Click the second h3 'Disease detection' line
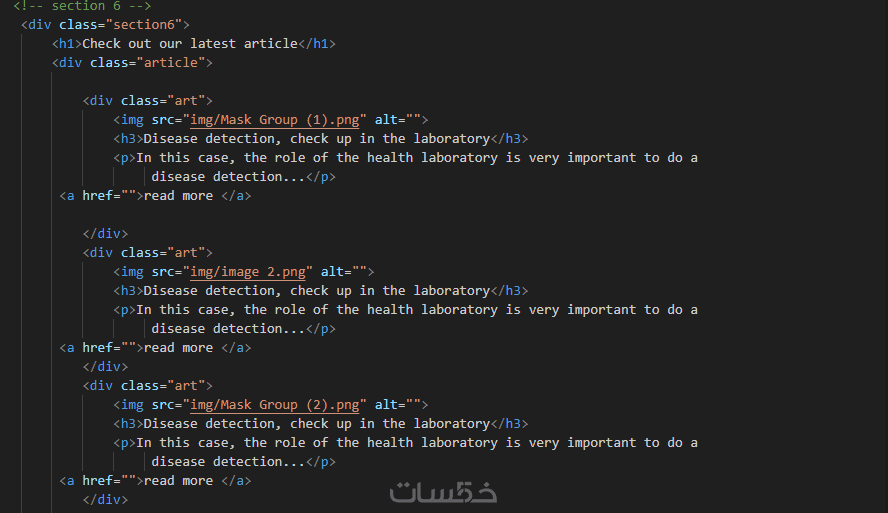 pyautogui.click(x=320, y=291)
